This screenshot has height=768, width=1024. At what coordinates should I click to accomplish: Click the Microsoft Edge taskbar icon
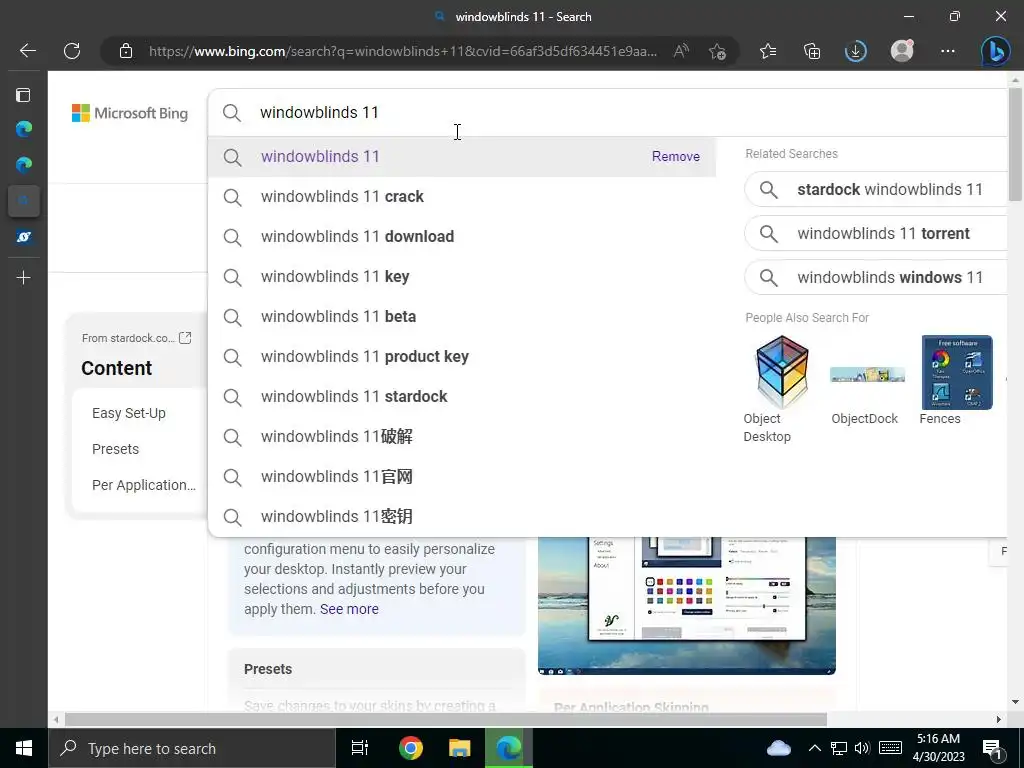[x=509, y=748]
